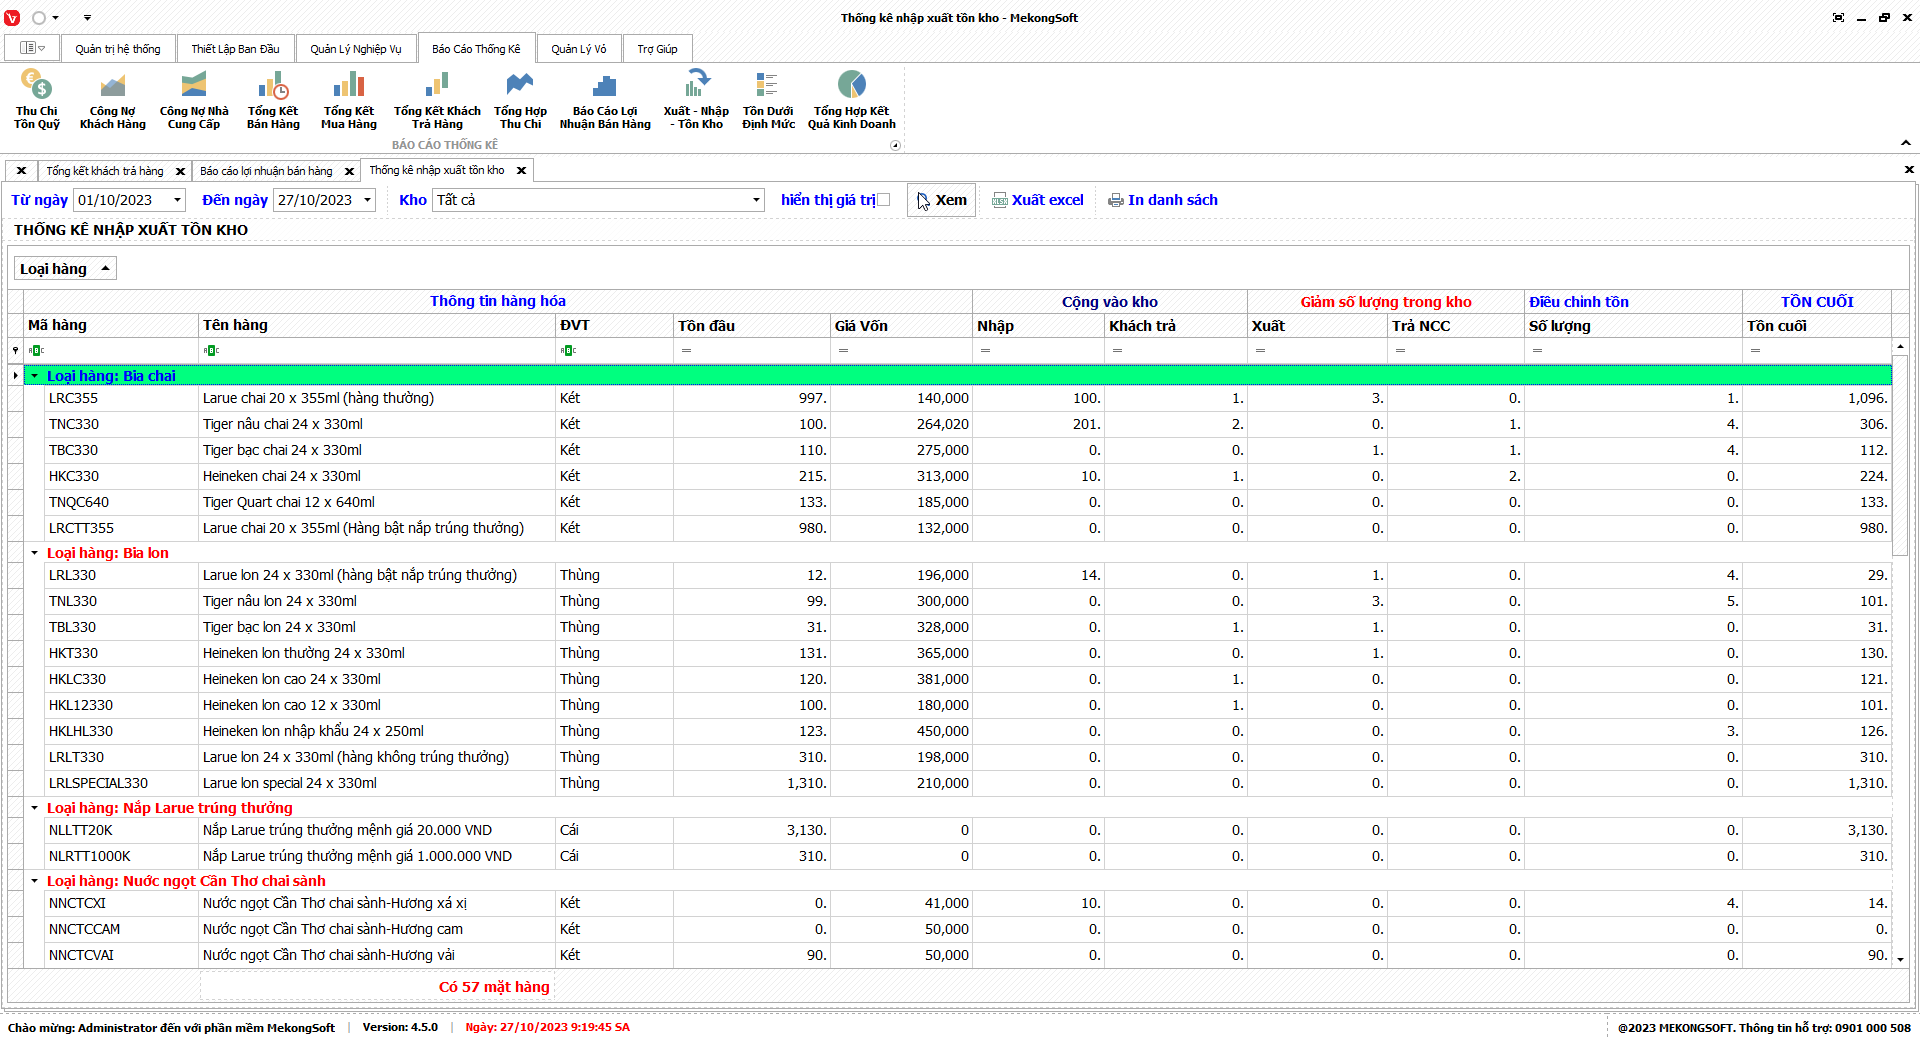Open Công Nợ Khách Hàng report
Image resolution: width=1920 pixels, height=1038 pixels.
[x=112, y=100]
